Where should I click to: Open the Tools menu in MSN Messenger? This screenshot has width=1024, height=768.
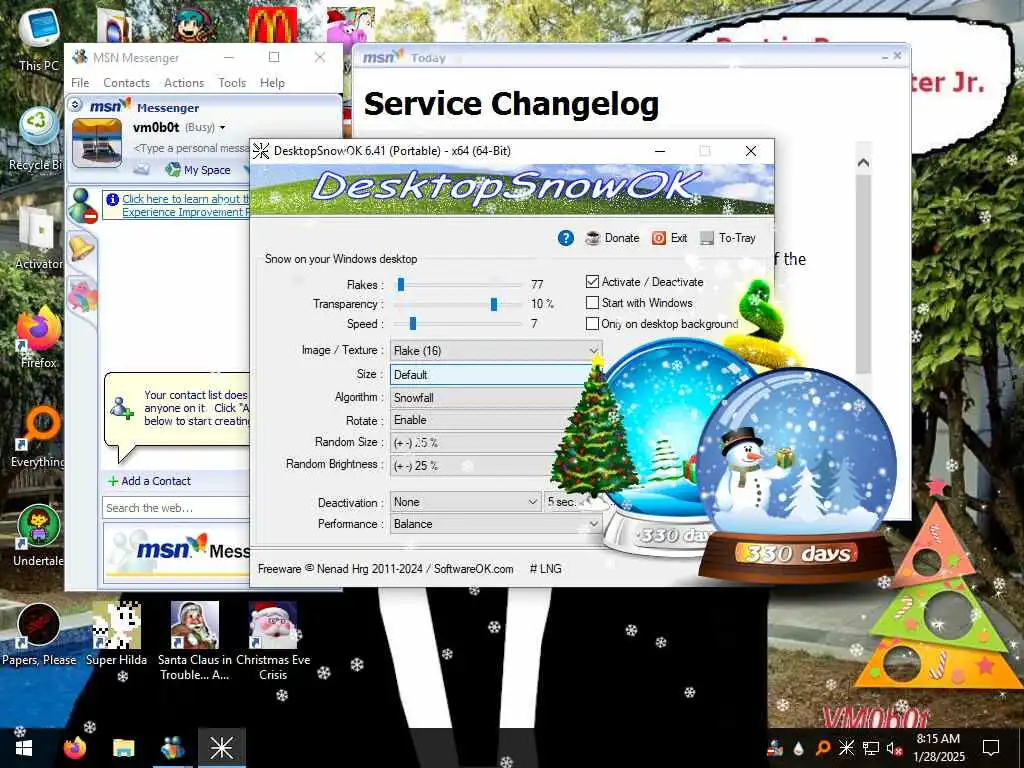coord(232,83)
